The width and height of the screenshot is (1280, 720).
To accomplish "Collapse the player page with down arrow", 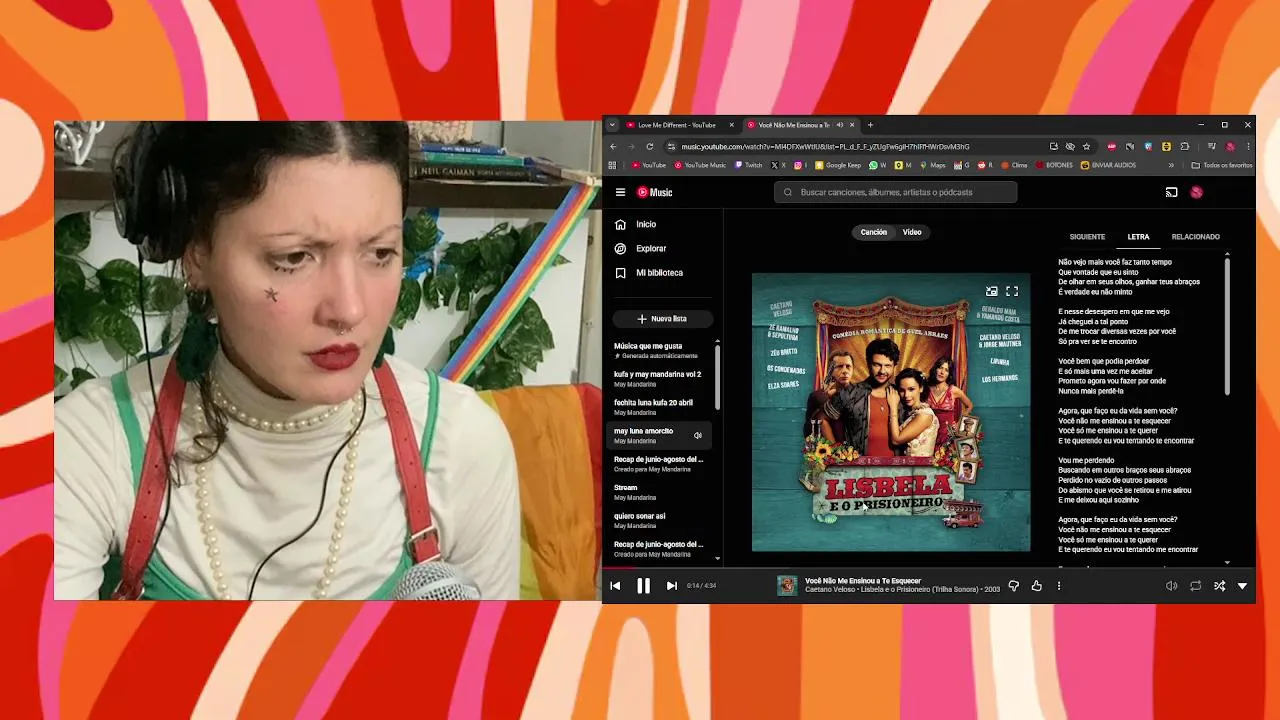I will coord(1242,586).
